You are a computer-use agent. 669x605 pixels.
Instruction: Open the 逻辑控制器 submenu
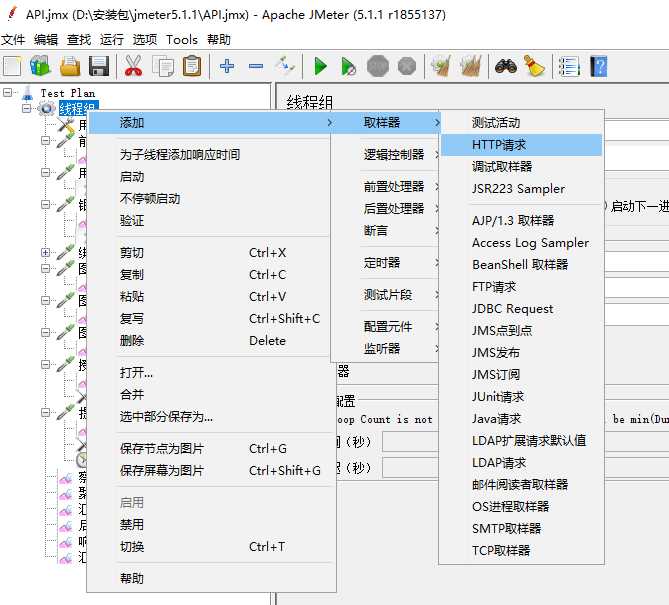393,154
